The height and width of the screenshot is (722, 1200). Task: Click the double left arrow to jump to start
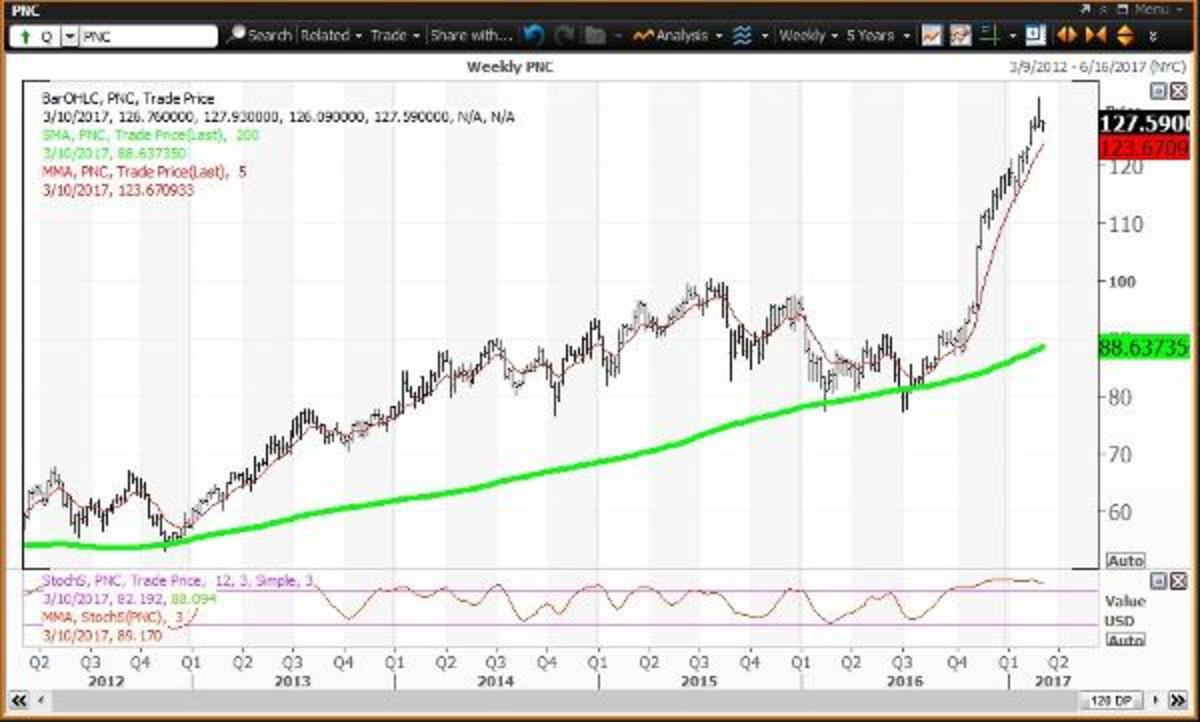tap(17, 701)
